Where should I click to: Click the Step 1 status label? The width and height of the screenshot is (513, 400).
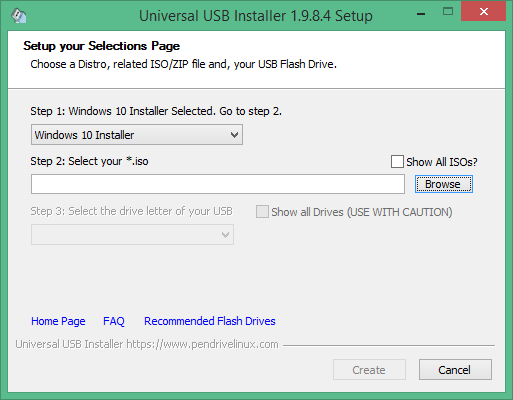(156, 111)
